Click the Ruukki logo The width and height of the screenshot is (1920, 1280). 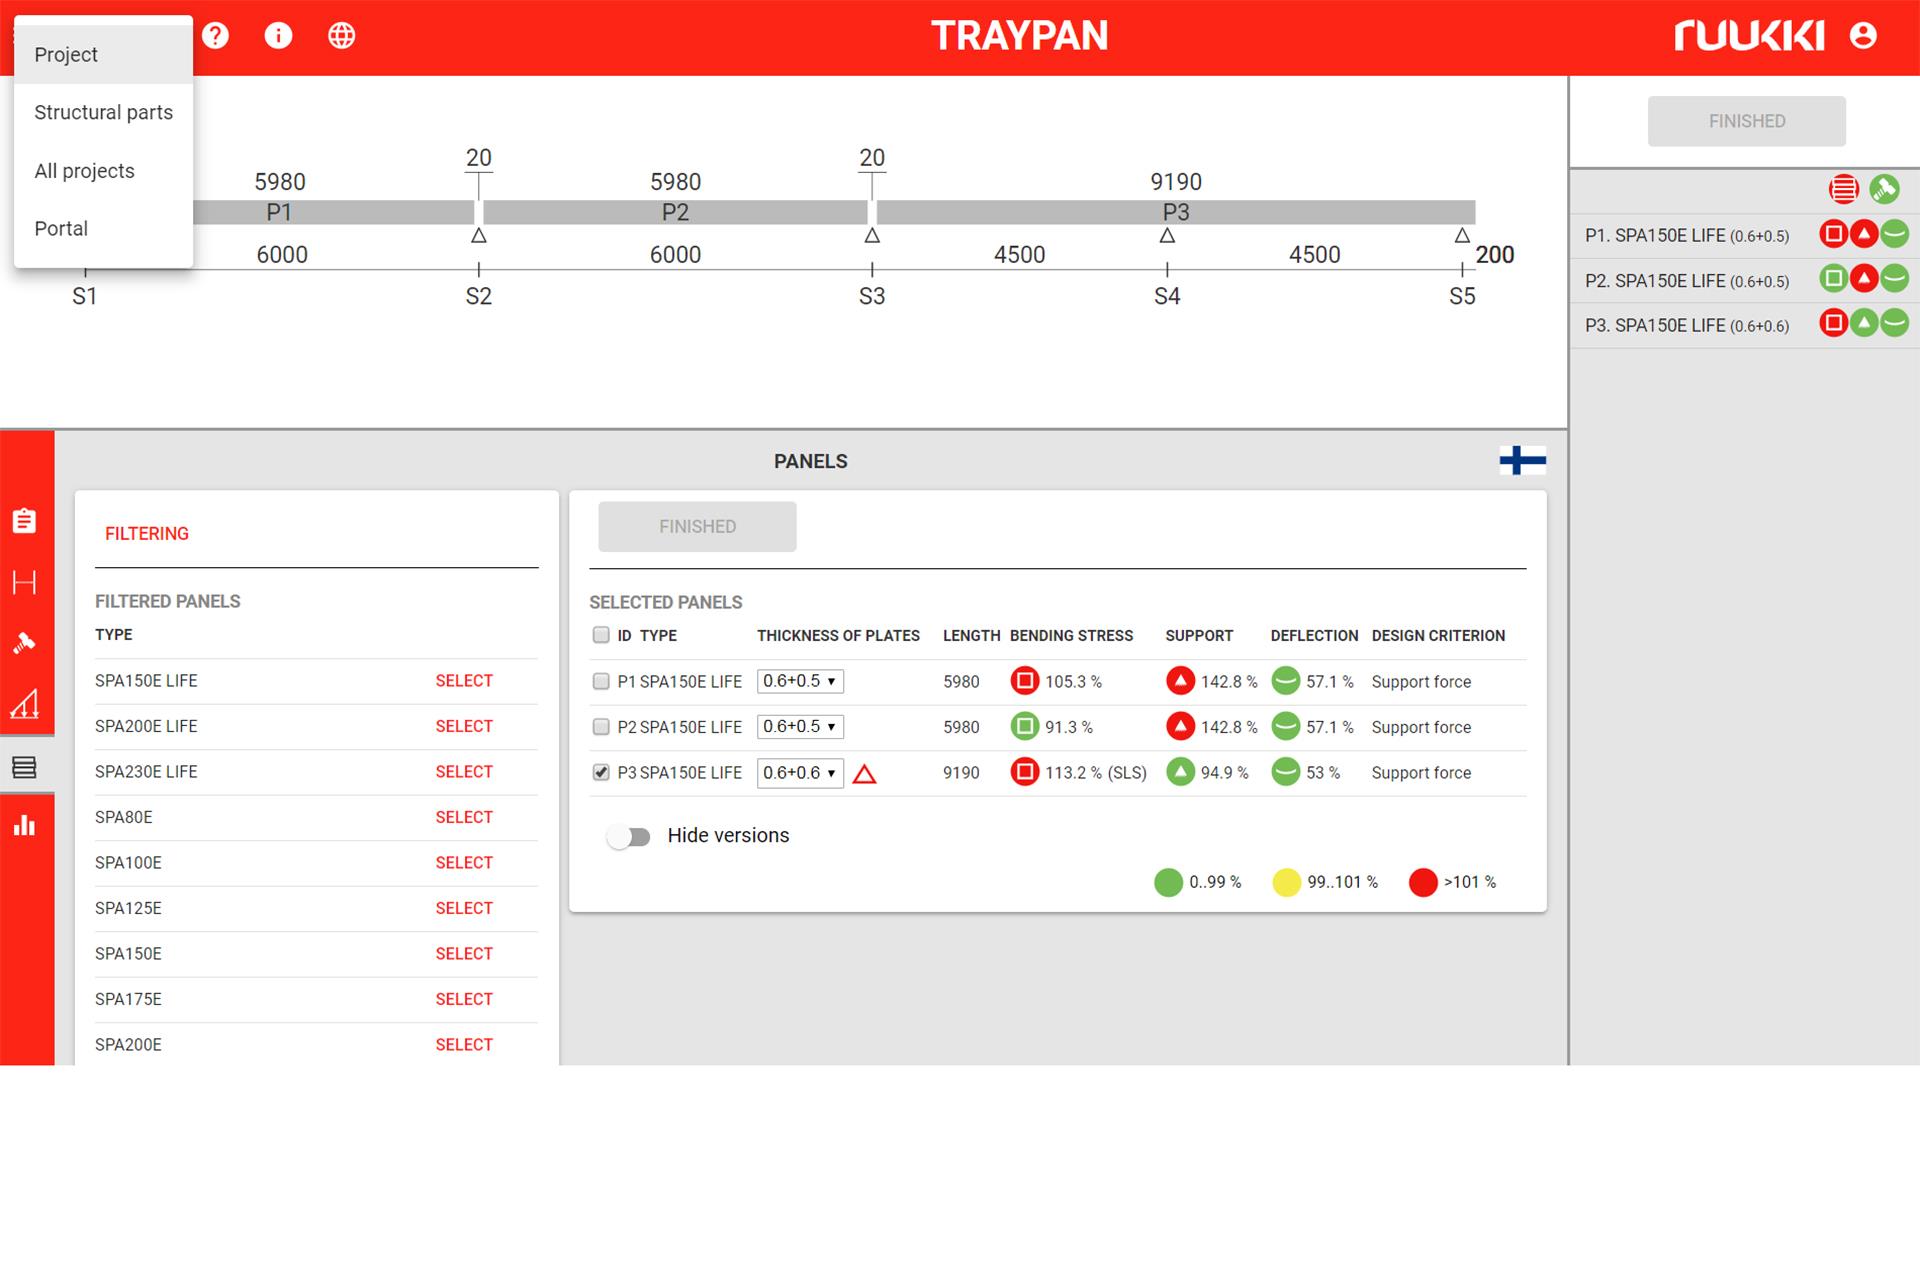coord(1749,36)
